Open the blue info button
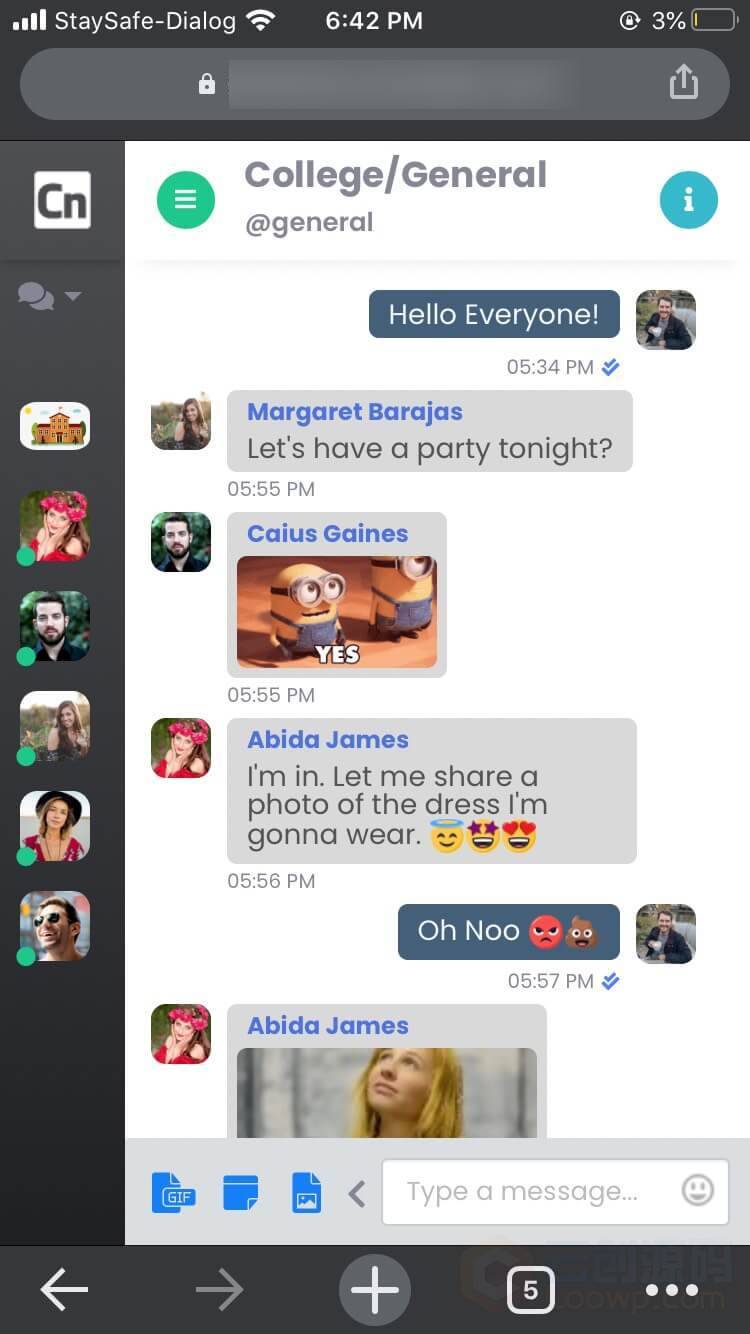The height and width of the screenshot is (1334, 750). tap(688, 200)
